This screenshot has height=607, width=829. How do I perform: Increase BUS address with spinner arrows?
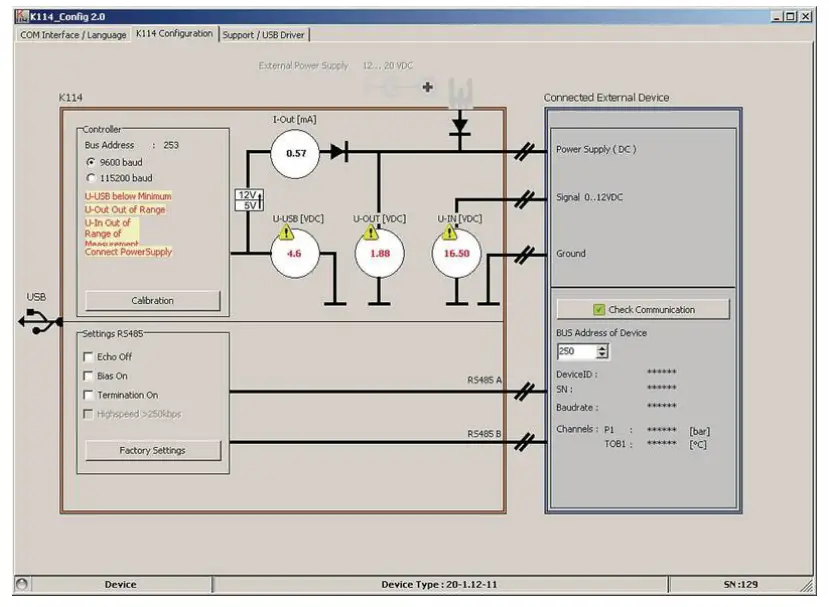pos(602,348)
